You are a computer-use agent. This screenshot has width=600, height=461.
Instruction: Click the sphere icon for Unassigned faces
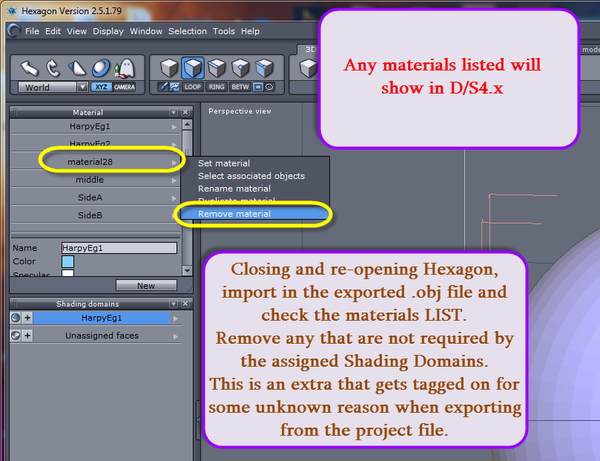(x=15, y=336)
